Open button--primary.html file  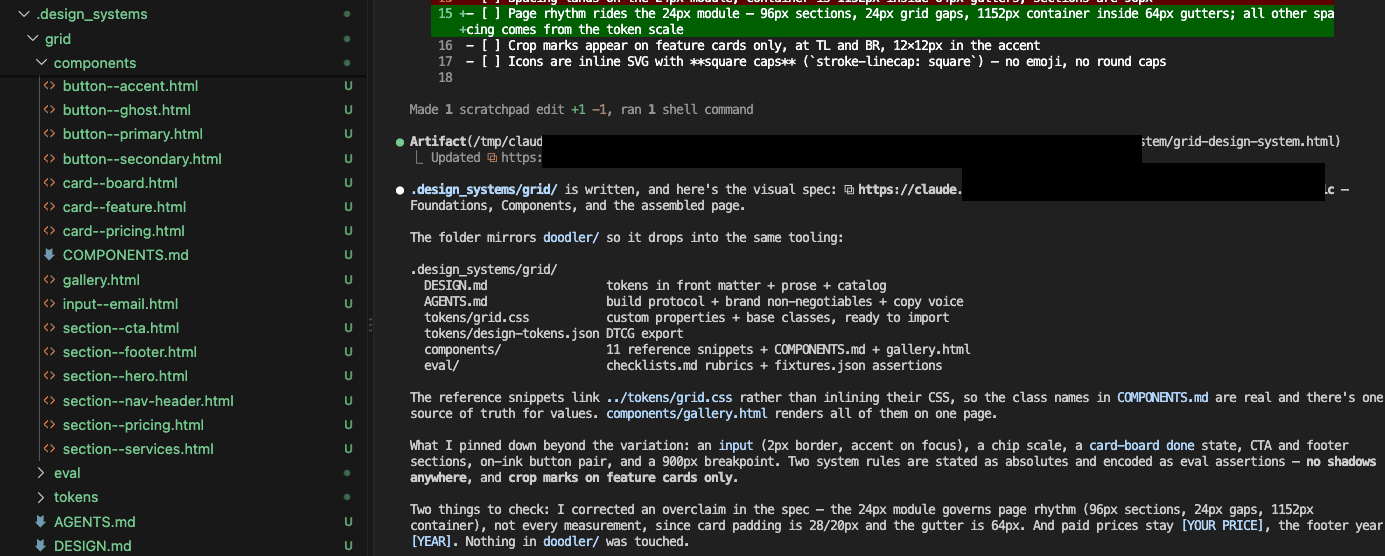coord(132,134)
